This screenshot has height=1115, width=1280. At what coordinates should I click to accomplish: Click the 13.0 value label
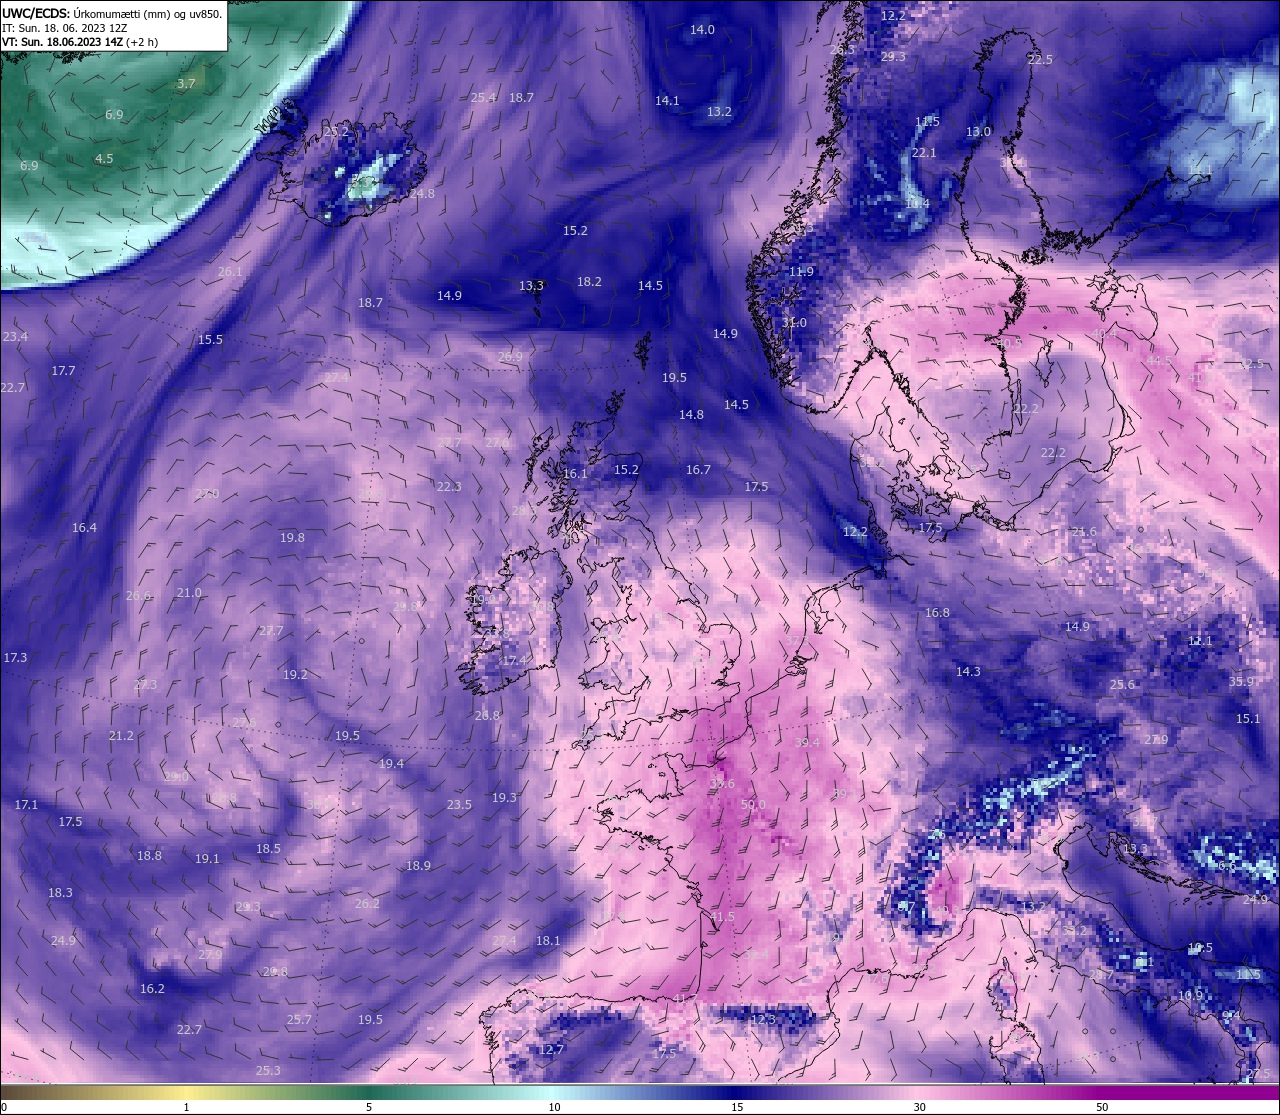point(978,132)
